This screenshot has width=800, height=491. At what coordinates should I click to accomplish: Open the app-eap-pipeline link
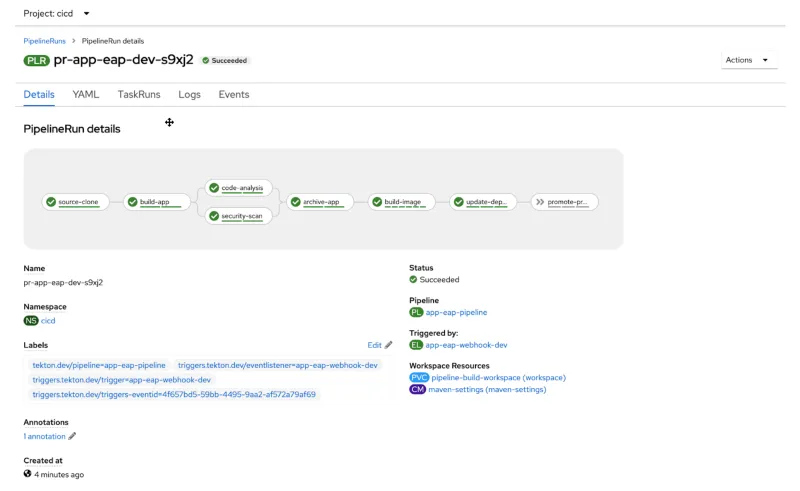(x=456, y=312)
